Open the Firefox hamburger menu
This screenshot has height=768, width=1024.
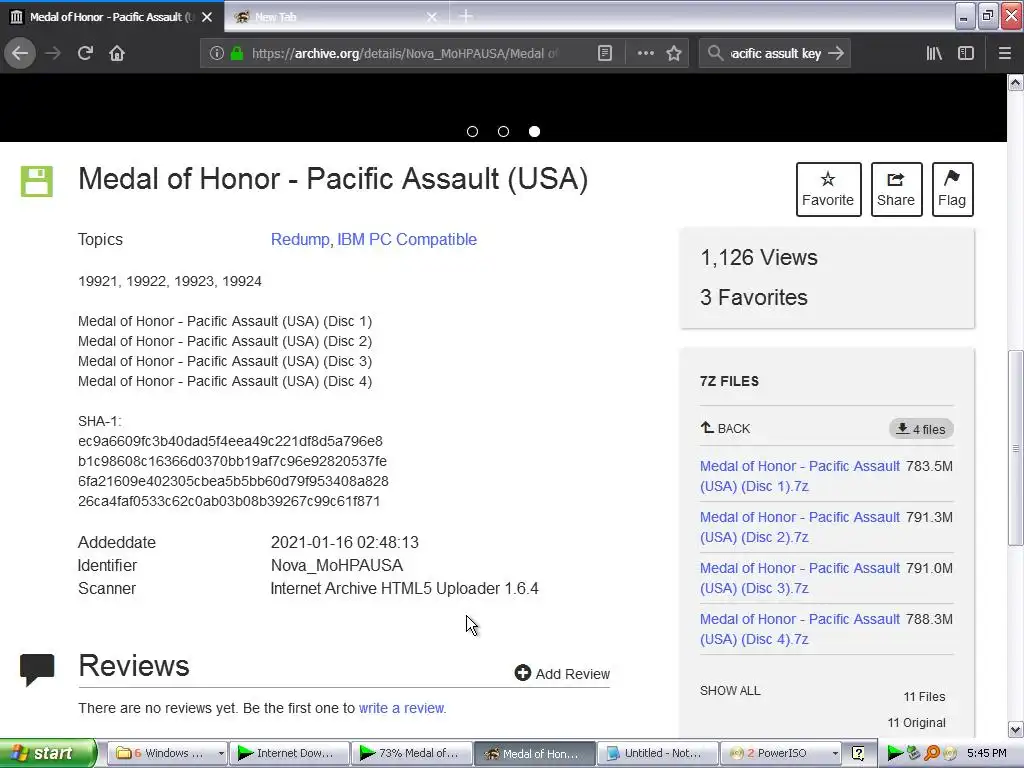(x=1004, y=53)
